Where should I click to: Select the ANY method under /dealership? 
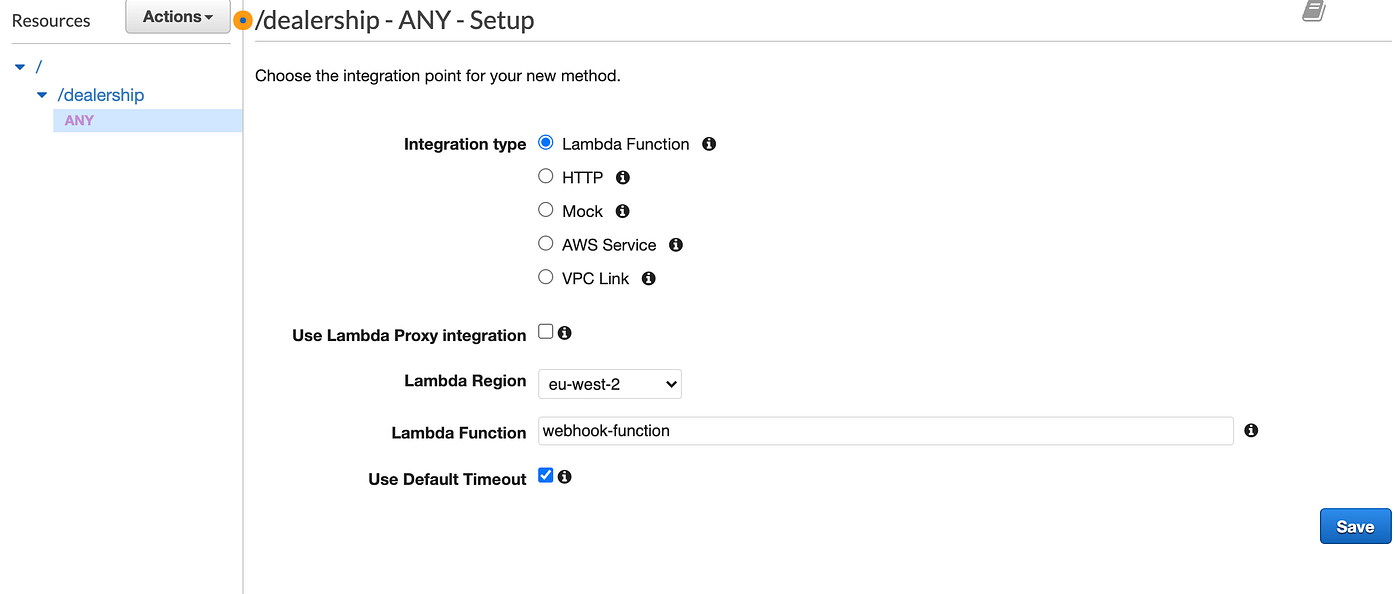tap(78, 120)
